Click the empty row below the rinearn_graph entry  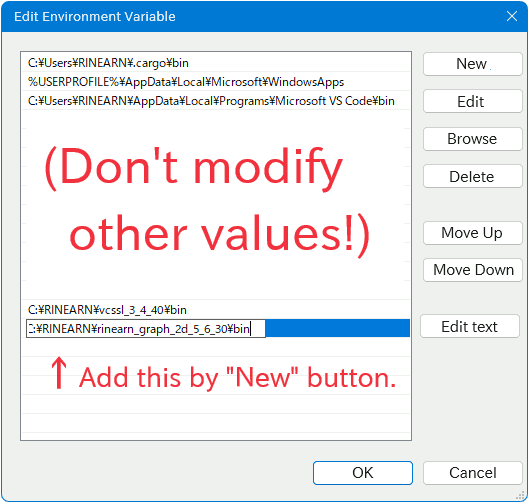click(x=216, y=347)
